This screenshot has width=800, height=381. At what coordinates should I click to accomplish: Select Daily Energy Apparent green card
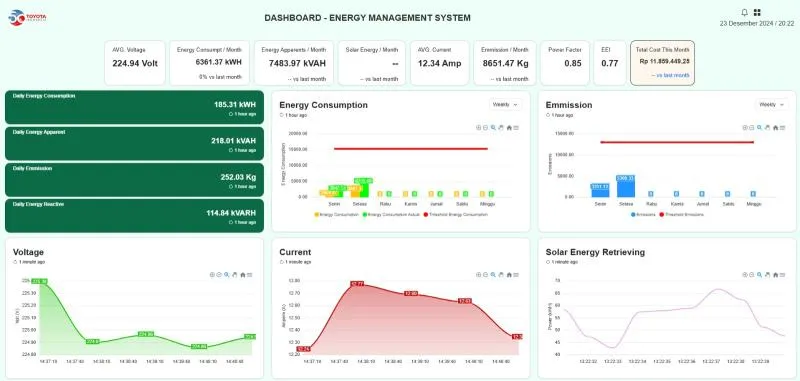coord(134,143)
